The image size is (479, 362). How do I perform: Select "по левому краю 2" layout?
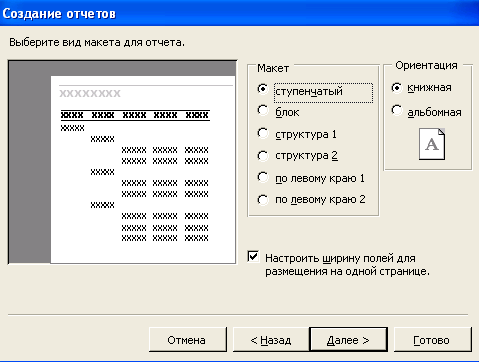[263, 200]
